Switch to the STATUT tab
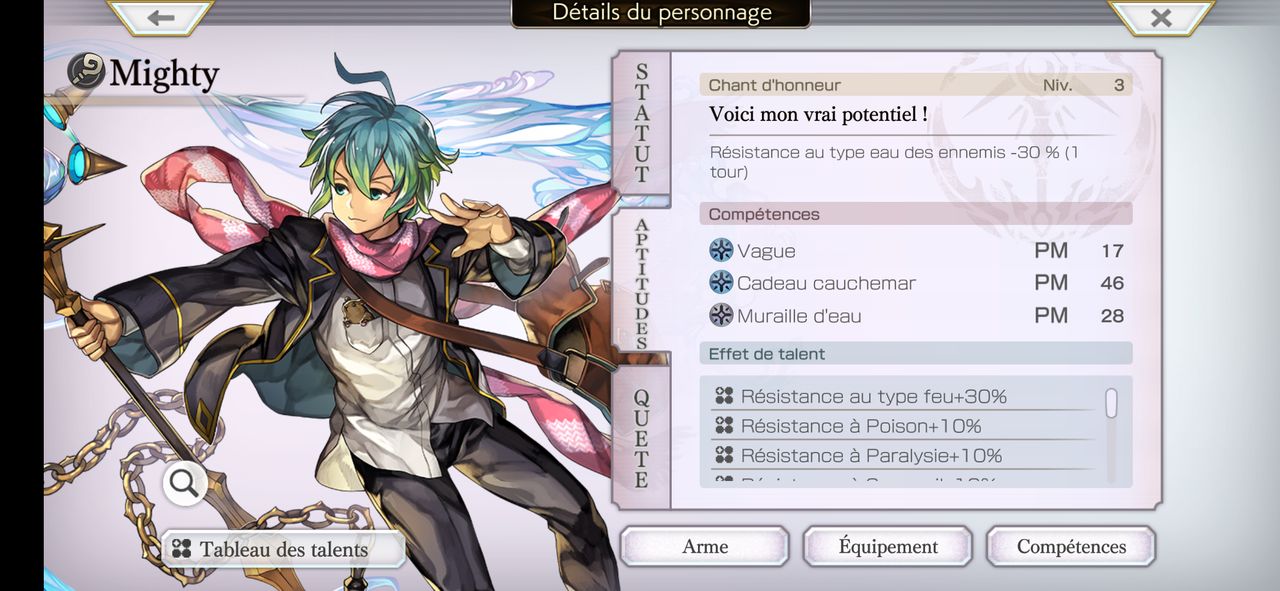 641,124
